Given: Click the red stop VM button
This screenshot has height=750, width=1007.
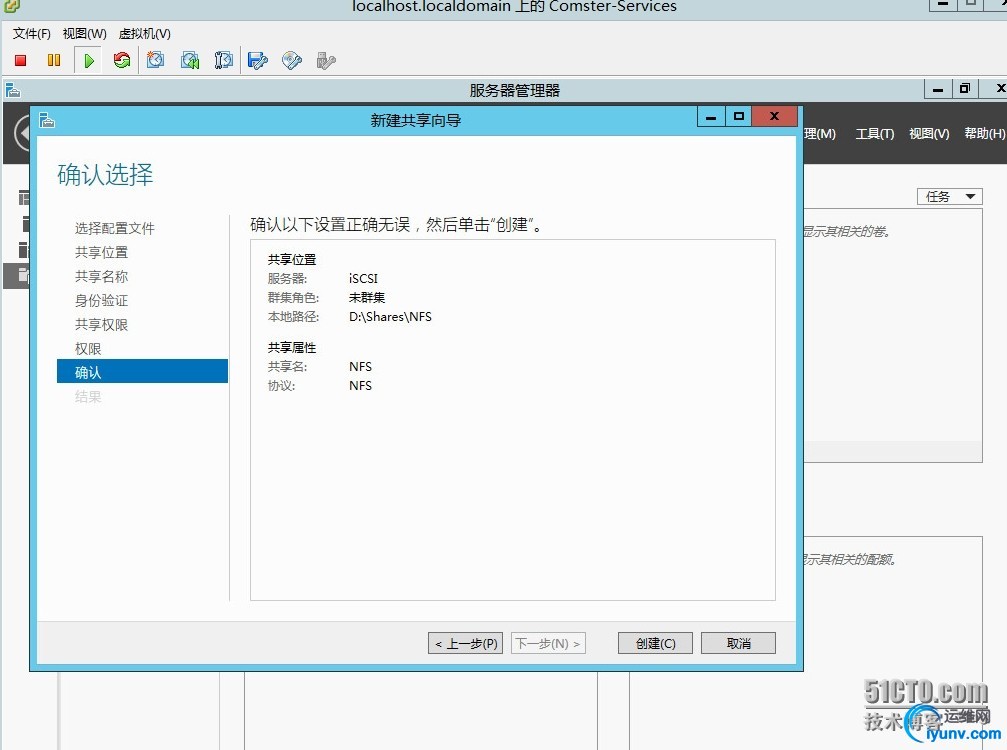Looking at the screenshot, I should coord(21,60).
